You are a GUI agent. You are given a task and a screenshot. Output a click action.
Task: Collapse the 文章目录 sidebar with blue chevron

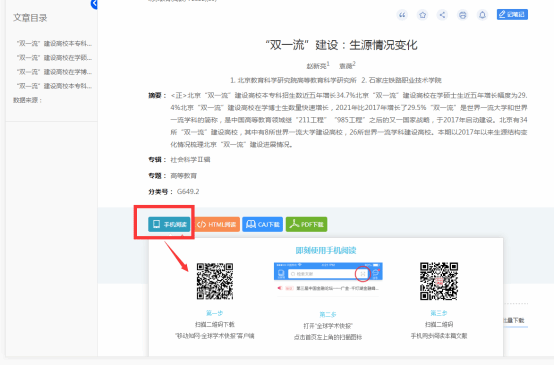point(94,4)
